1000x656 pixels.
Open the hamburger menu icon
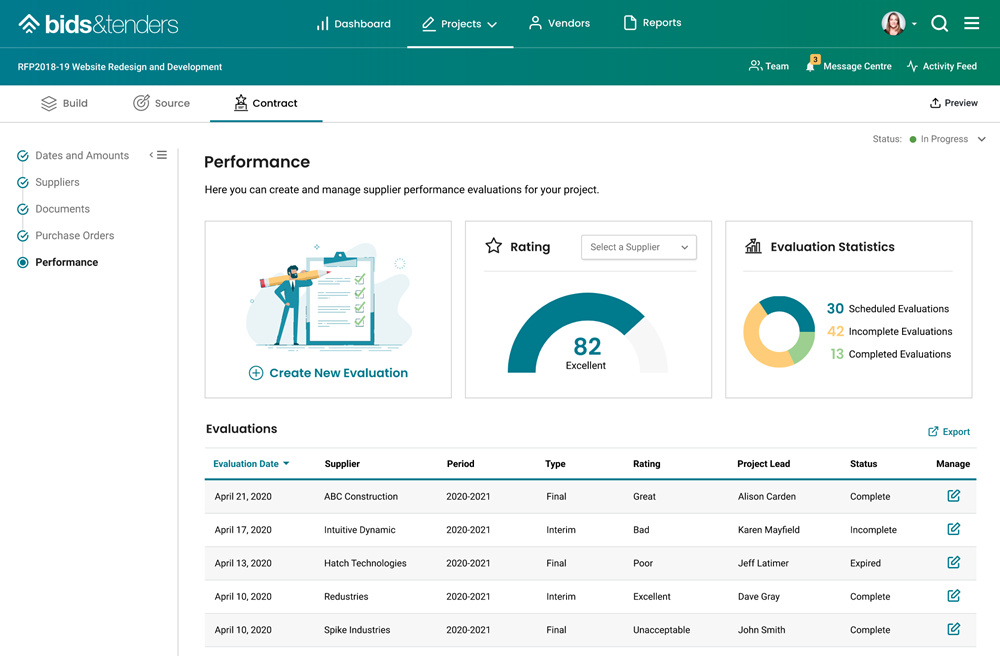[971, 24]
